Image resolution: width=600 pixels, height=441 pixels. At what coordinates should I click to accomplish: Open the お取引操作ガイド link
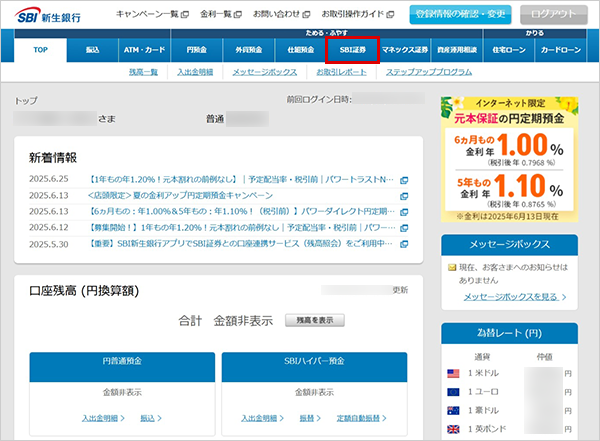point(353,14)
